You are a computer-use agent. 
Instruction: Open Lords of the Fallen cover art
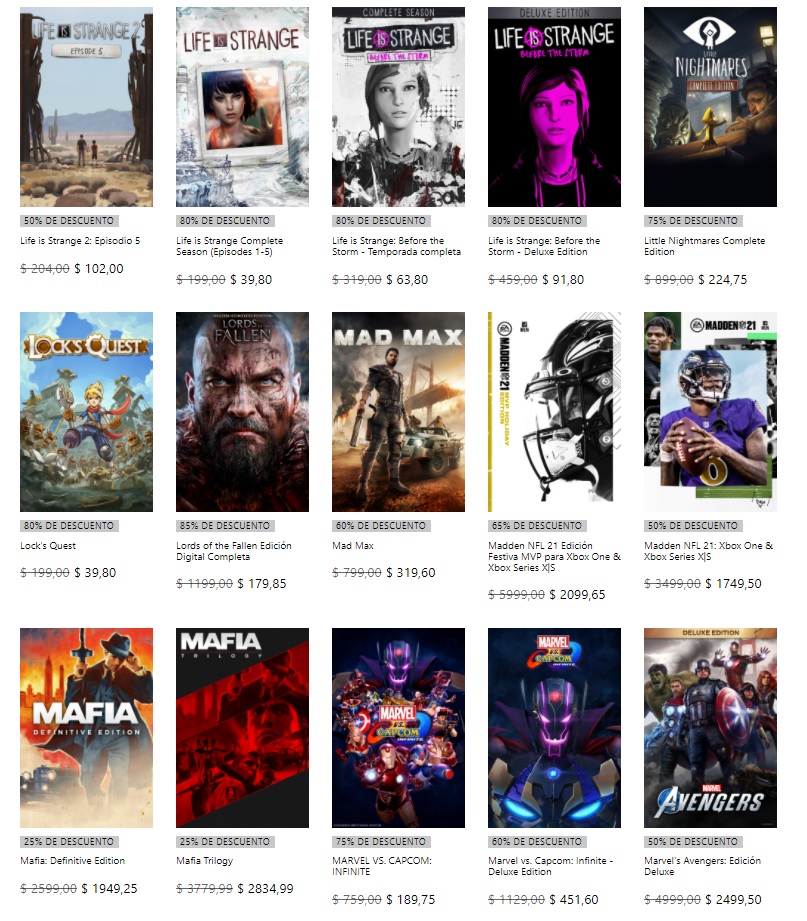(x=243, y=412)
